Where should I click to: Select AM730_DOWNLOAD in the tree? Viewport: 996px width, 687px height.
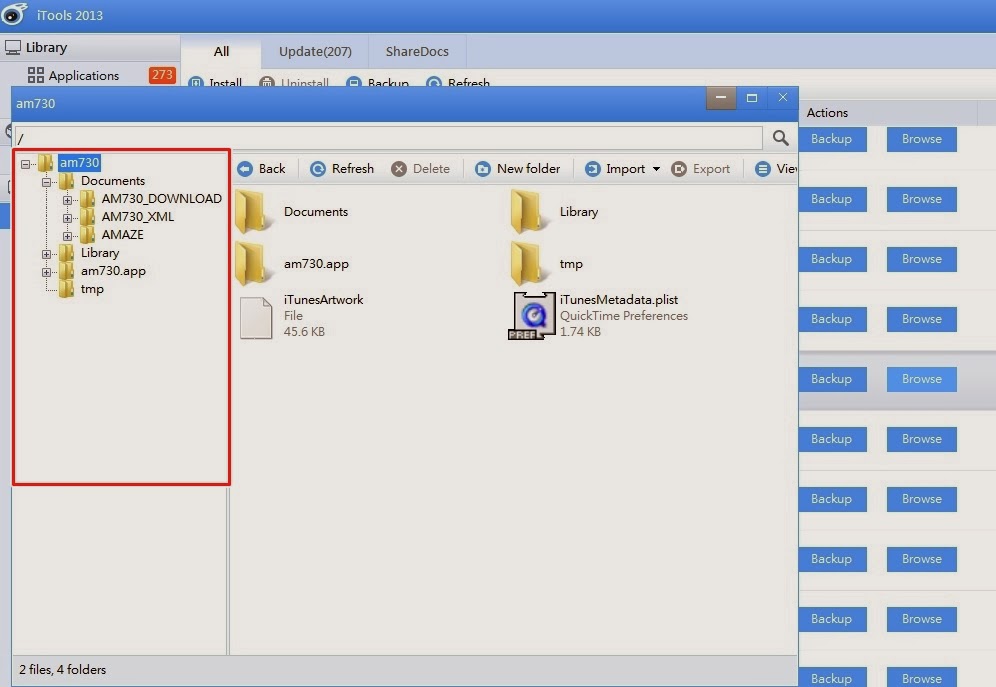[x=161, y=199]
